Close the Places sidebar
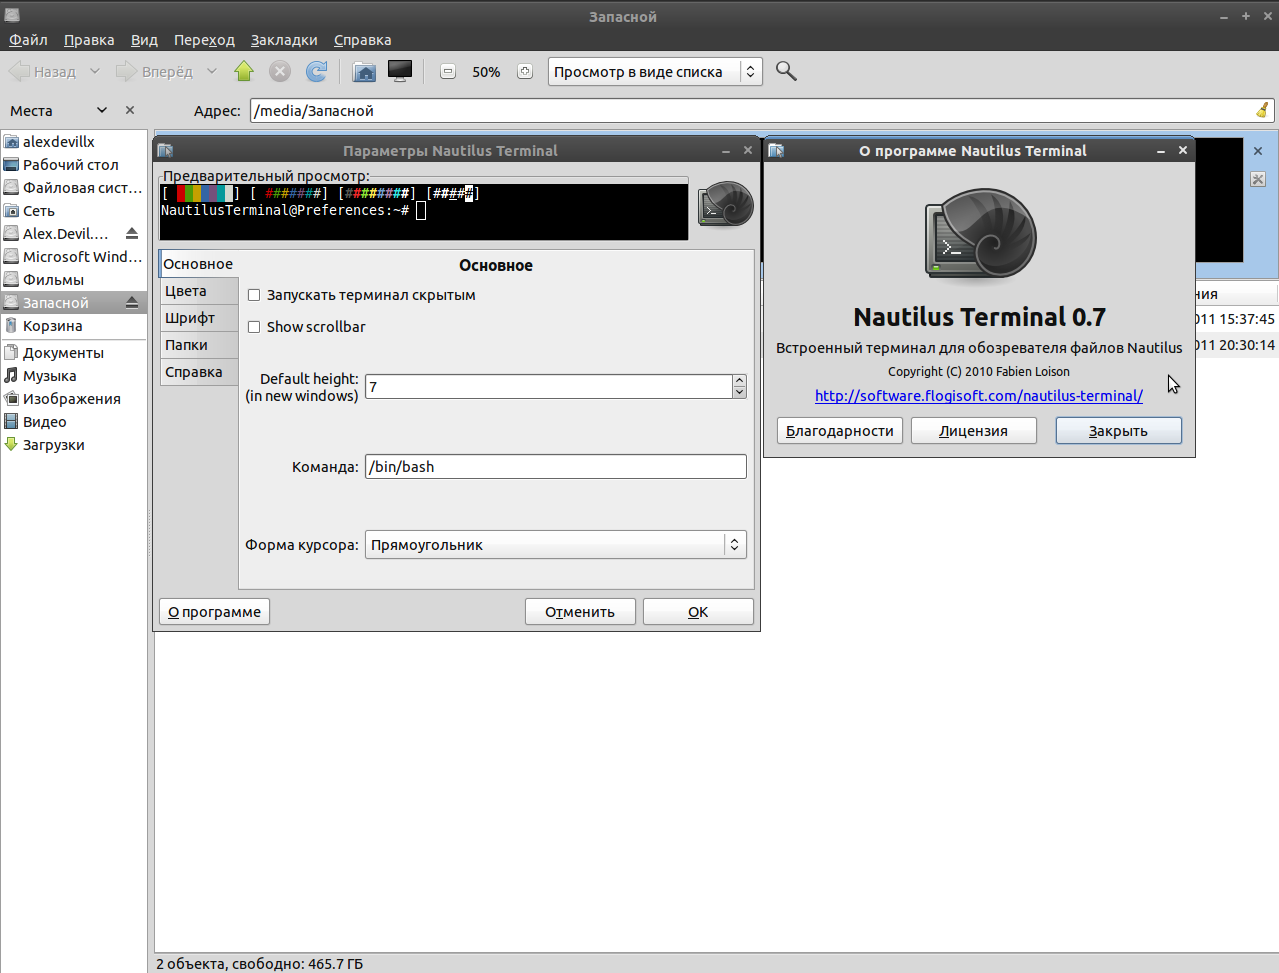Viewport: 1279px width, 973px height. coord(130,110)
